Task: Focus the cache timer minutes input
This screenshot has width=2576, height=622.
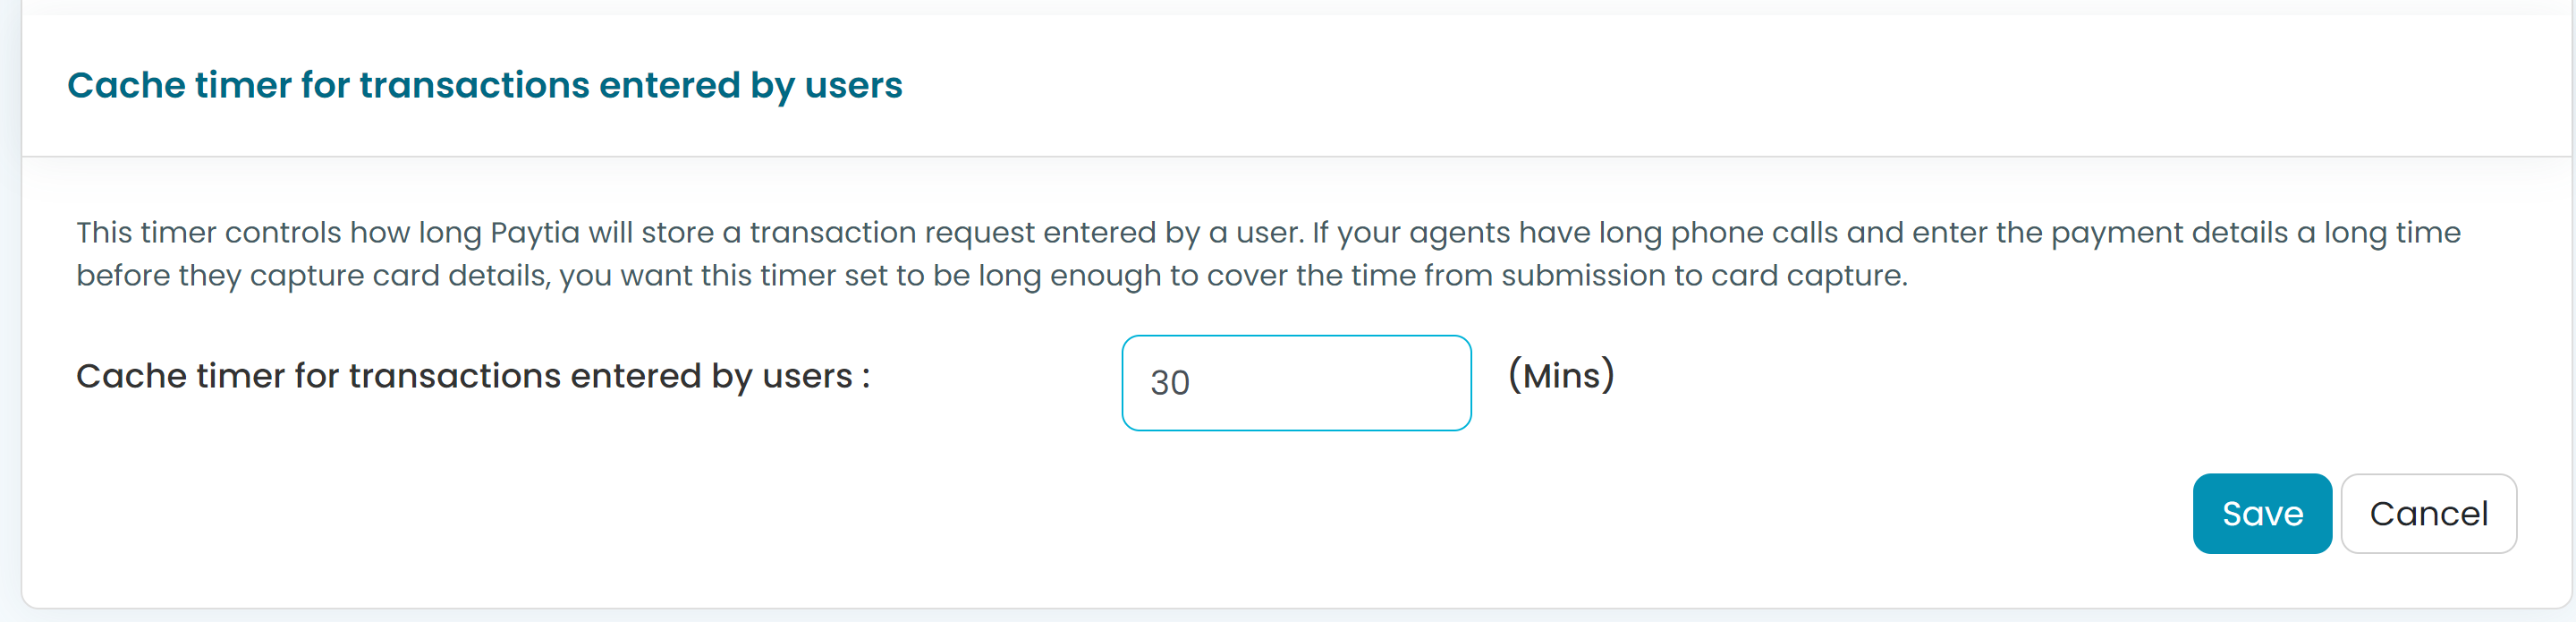Action: 1296,383
